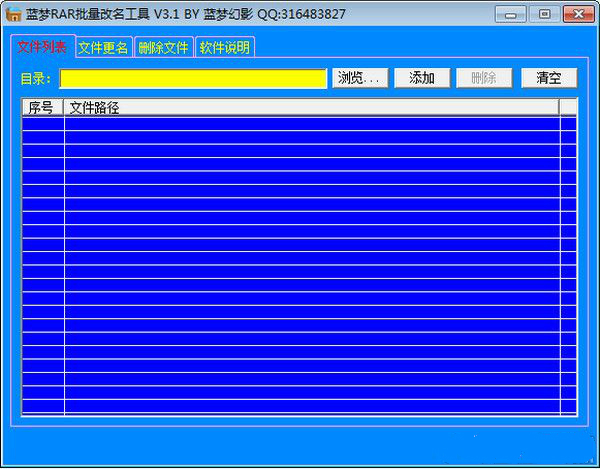Screen dimensions: 600x469
Task: Close the window
Action: click(579, 15)
